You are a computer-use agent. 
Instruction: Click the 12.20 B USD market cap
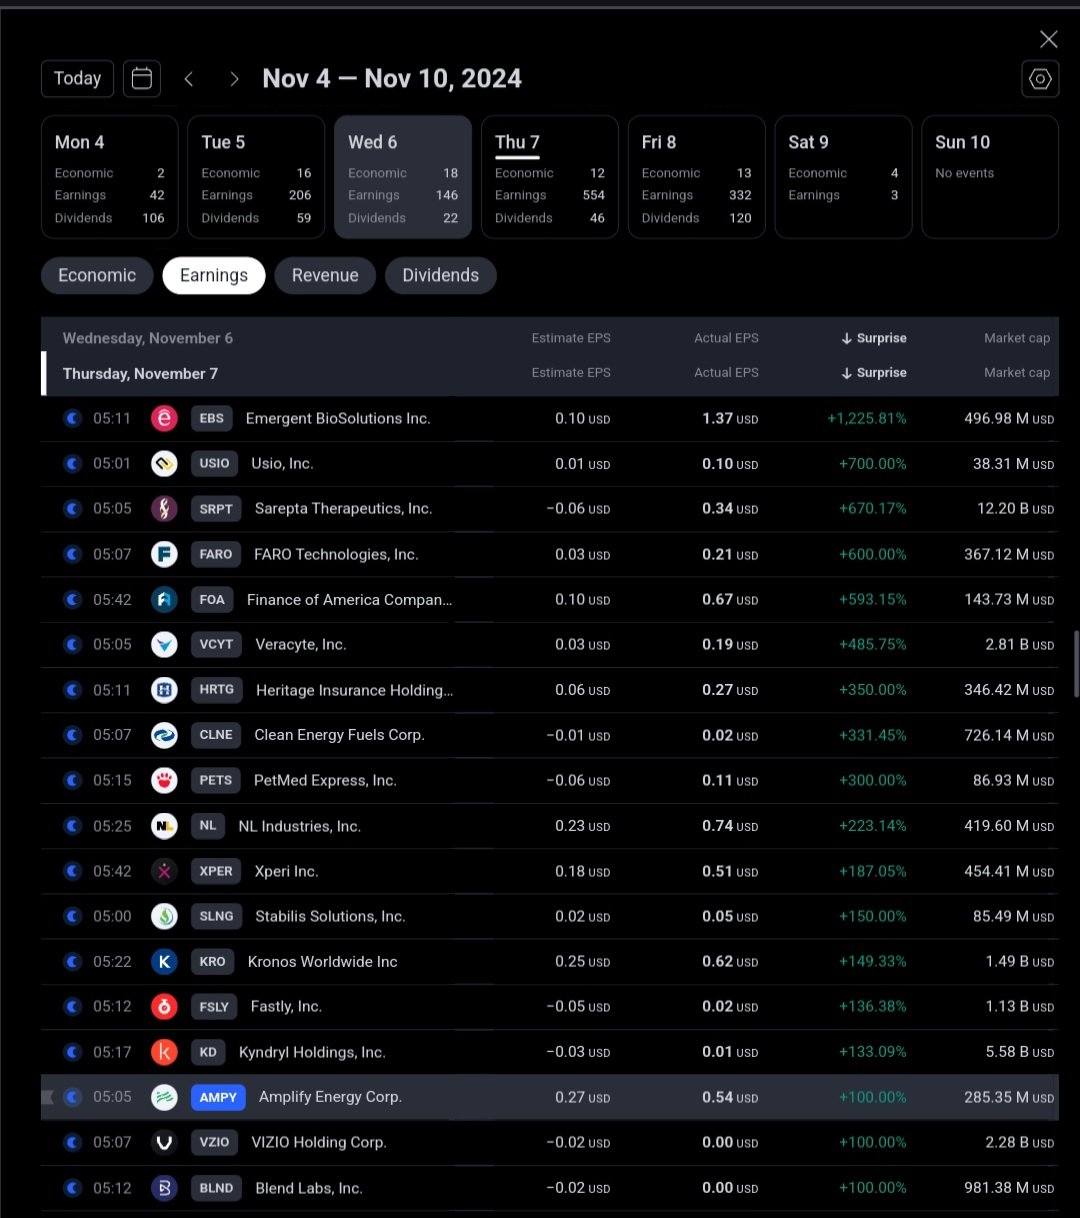pyautogui.click(x=1015, y=509)
